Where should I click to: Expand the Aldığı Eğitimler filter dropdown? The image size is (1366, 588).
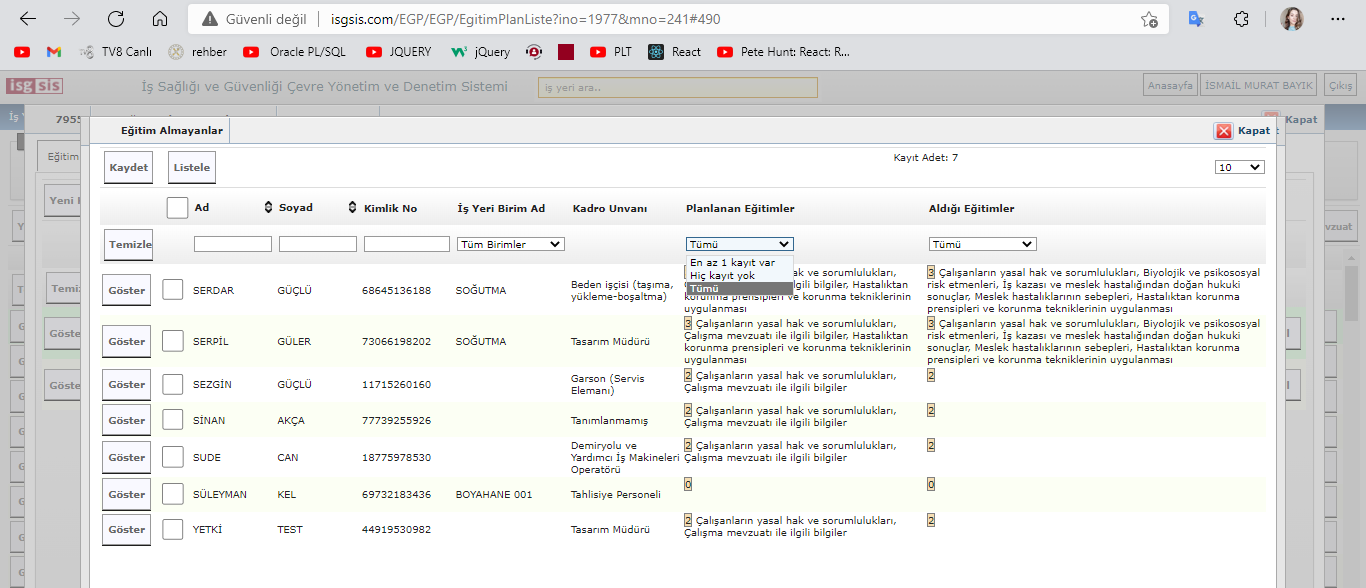tap(982, 244)
